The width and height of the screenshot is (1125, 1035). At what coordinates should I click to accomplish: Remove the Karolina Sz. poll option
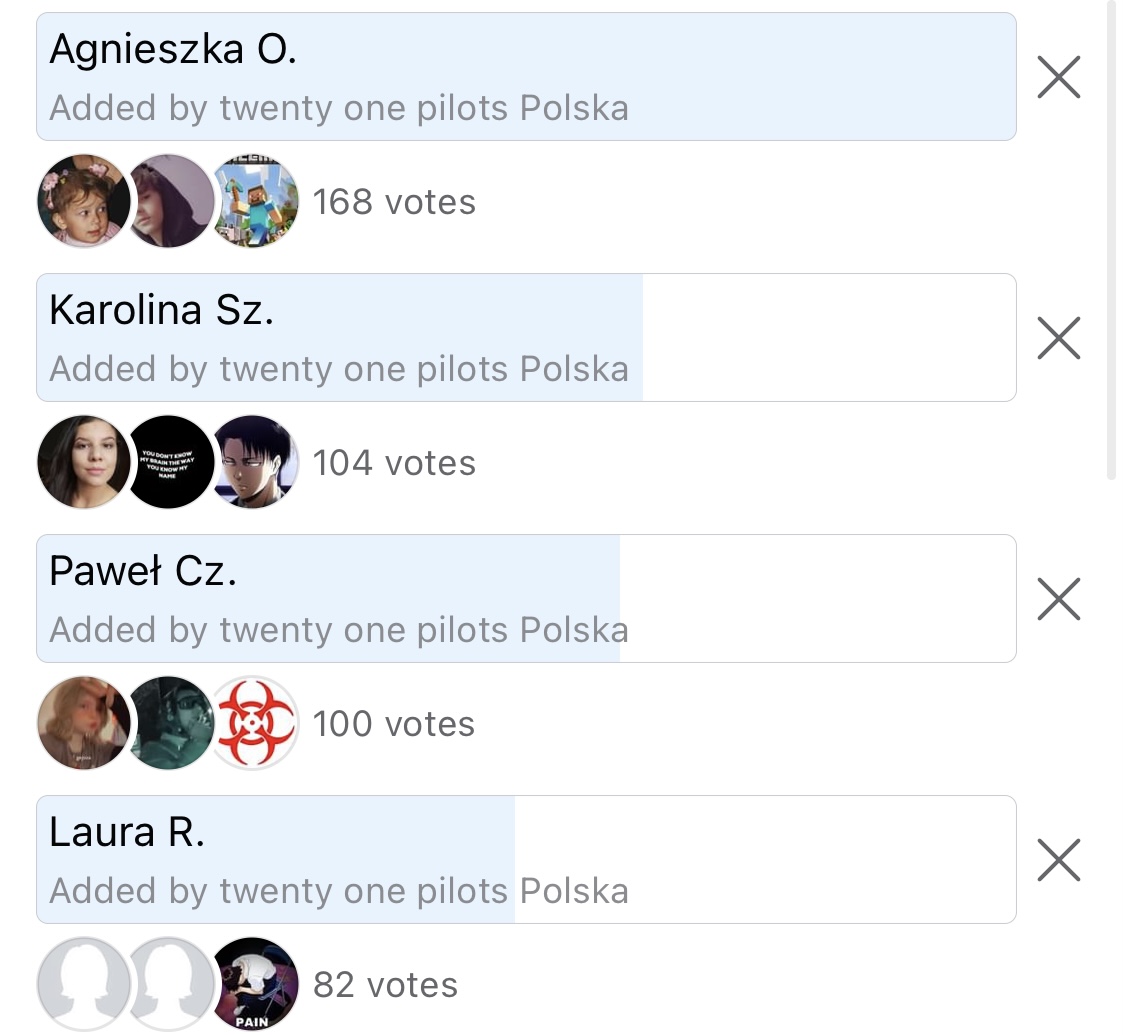point(1059,338)
